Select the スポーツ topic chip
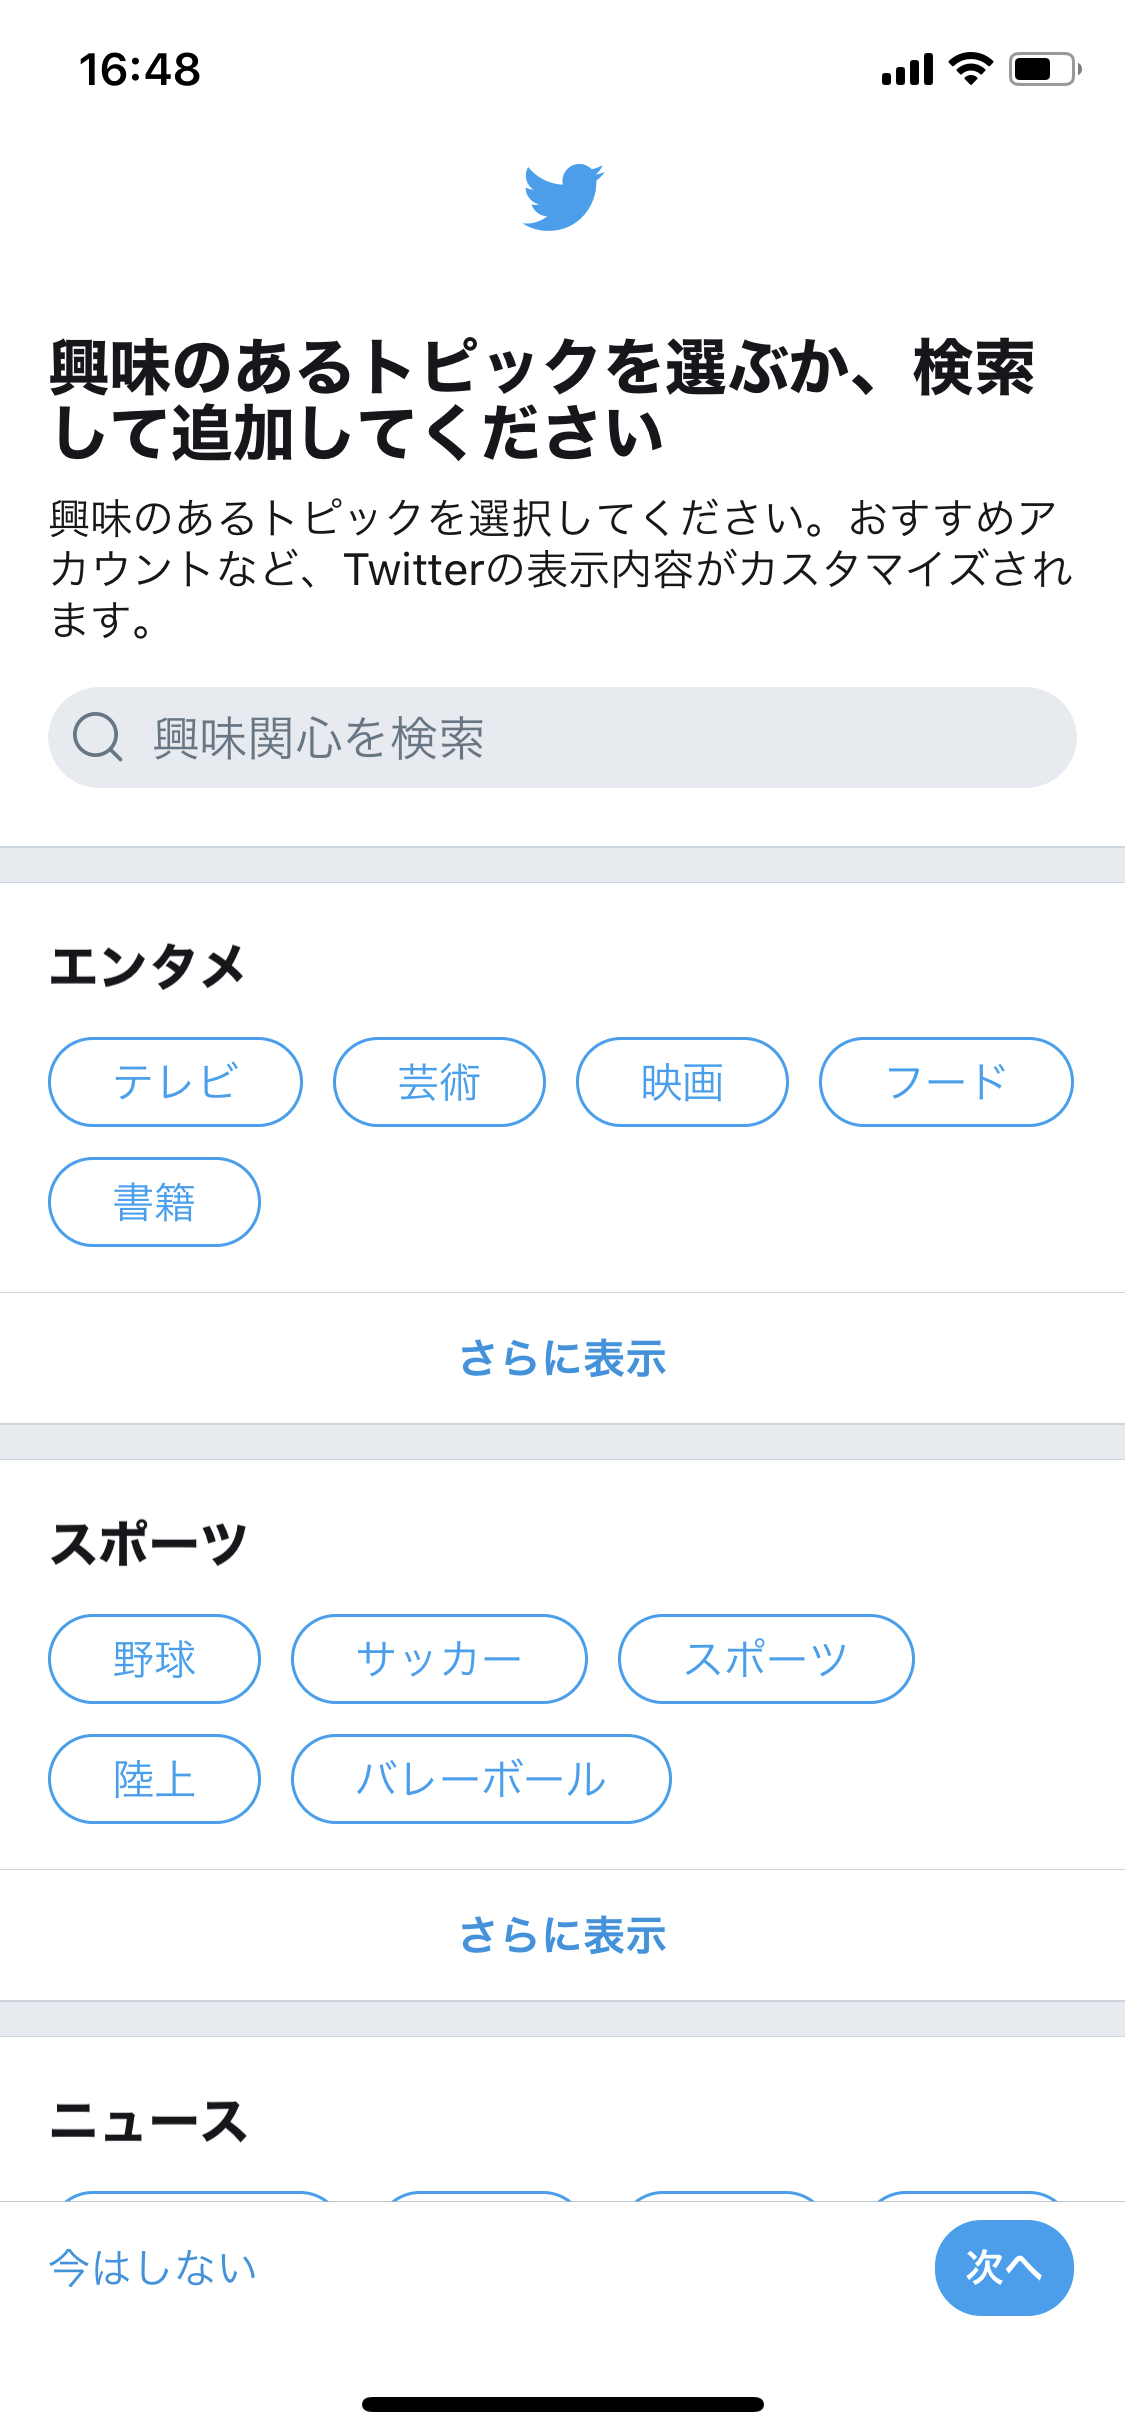1125x2436 pixels. (x=766, y=1659)
